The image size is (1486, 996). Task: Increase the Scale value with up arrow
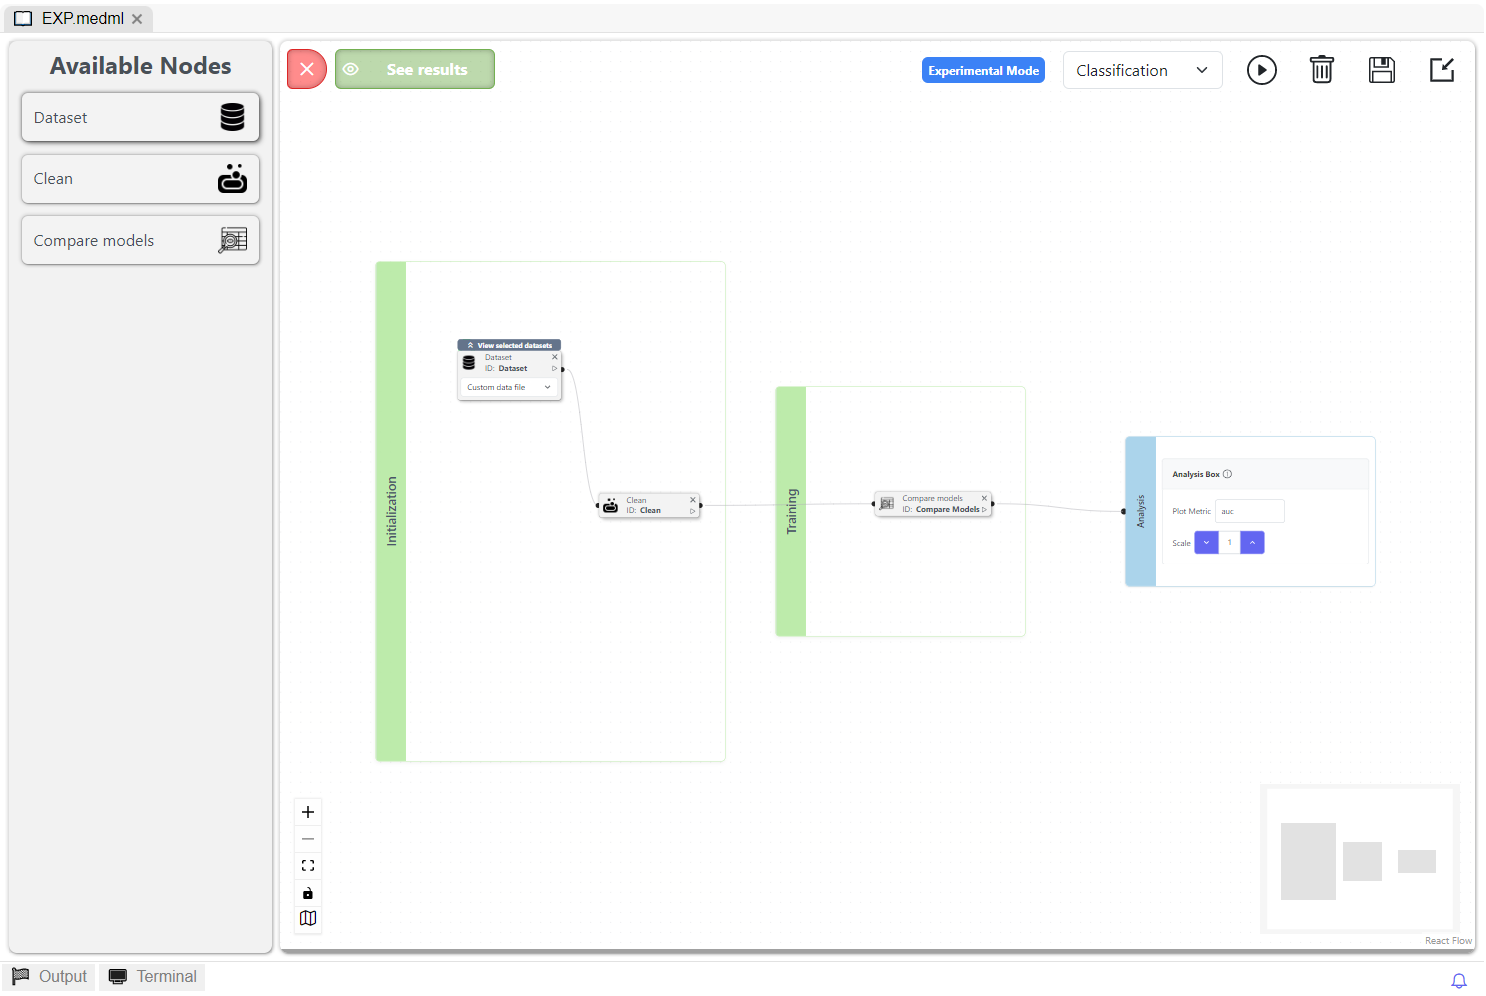pyautogui.click(x=1252, y=543)
